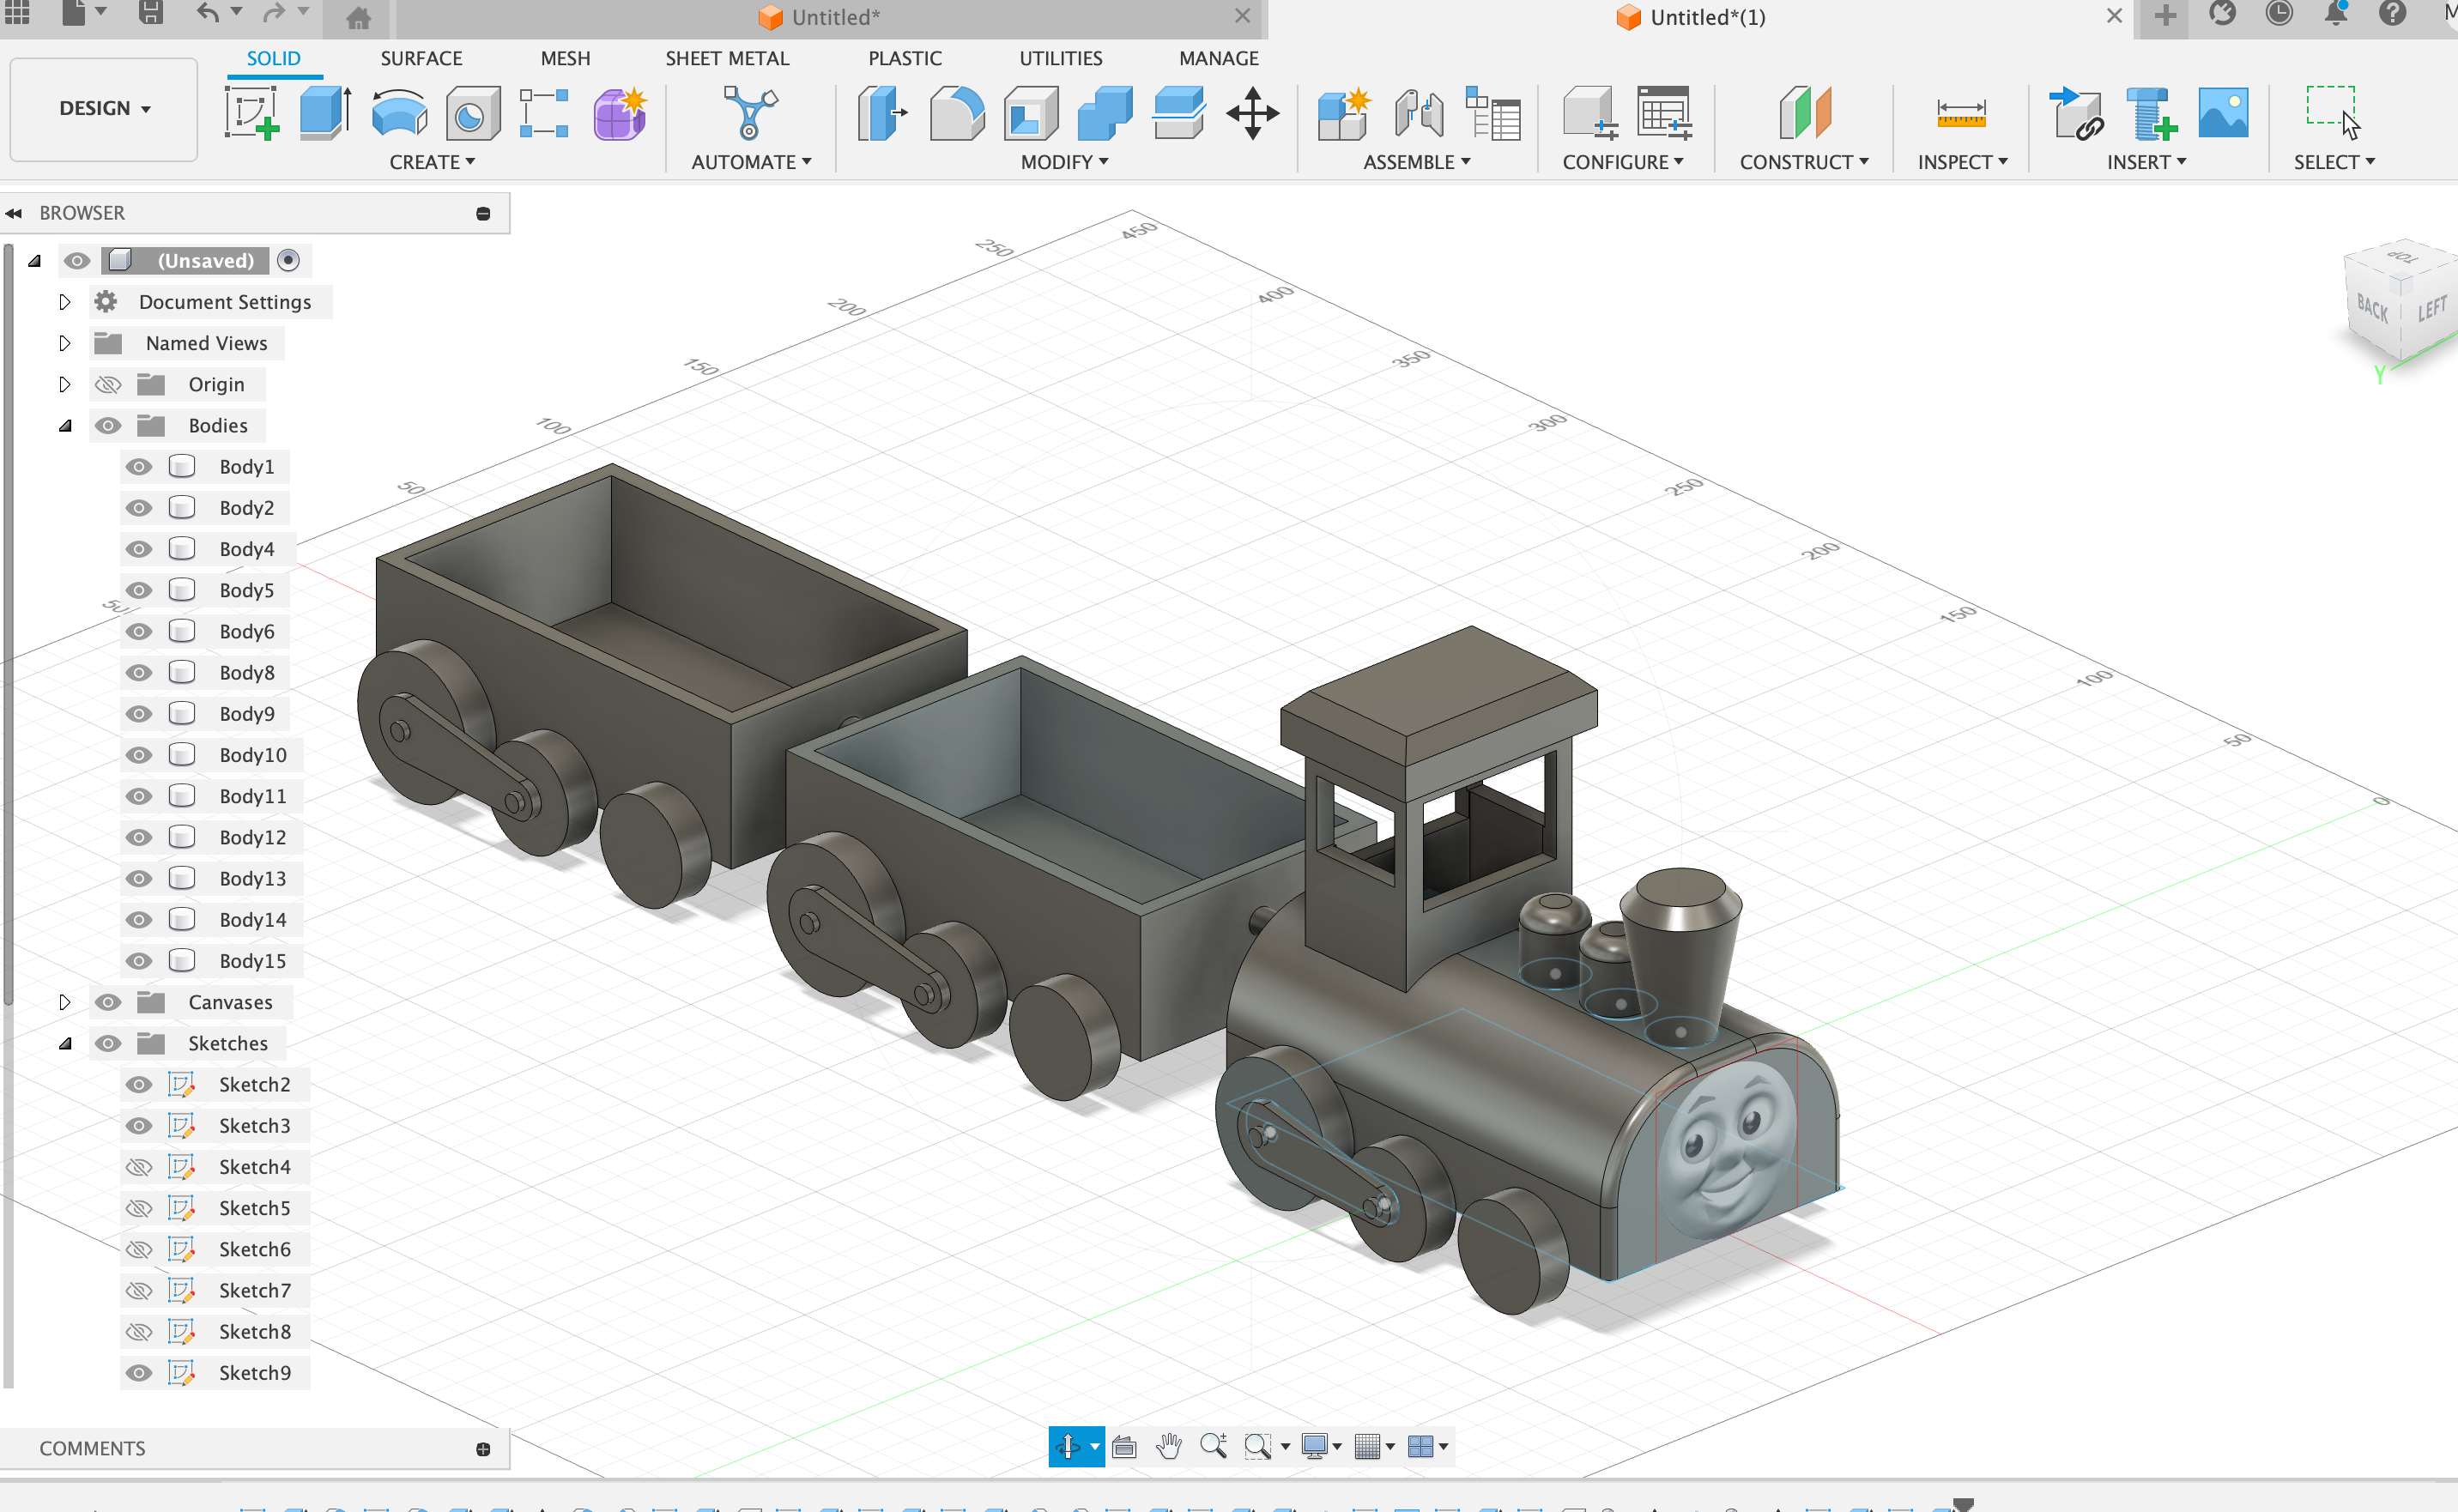Screen dimensions: 2458x1512
Task: Open the Change Parameters table icon
Action: [x=1492, y=112]
